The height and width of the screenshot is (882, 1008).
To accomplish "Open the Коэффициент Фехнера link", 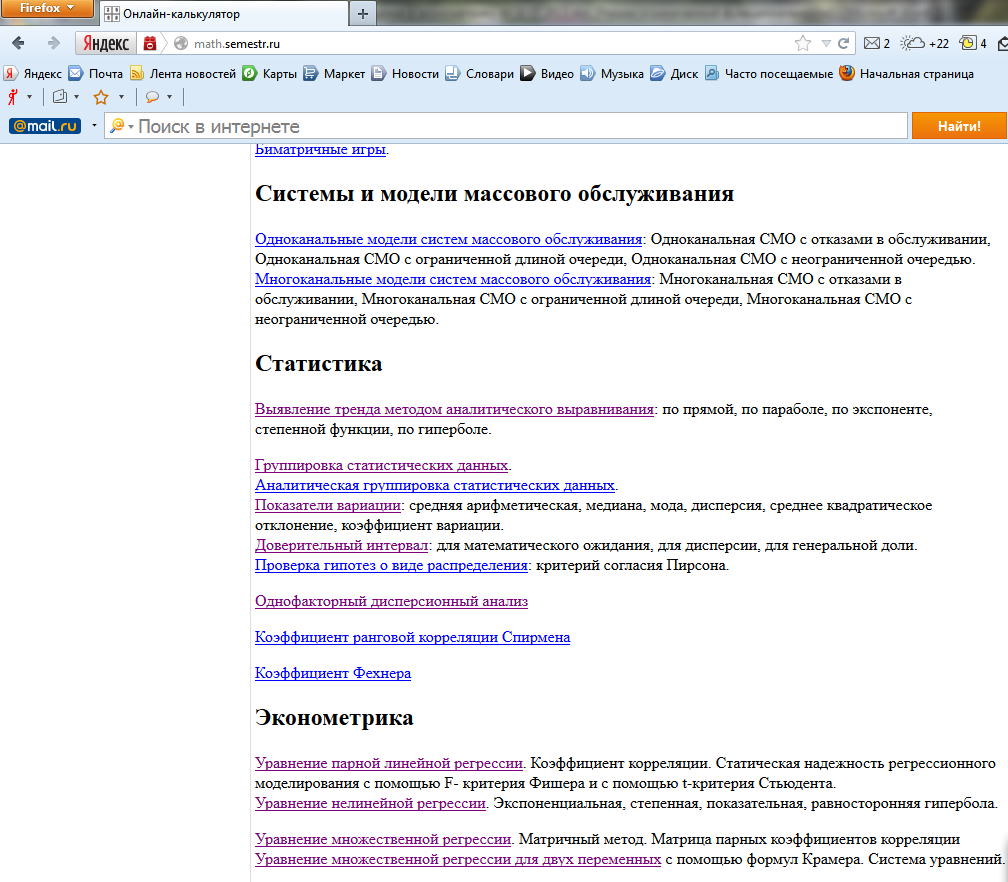I will [333, 673].
